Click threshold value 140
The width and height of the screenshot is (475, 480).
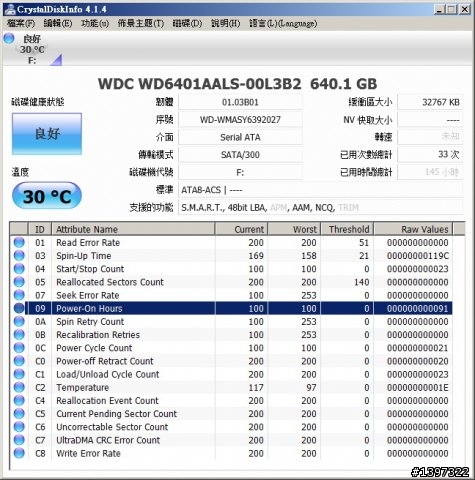coord(361,282)
